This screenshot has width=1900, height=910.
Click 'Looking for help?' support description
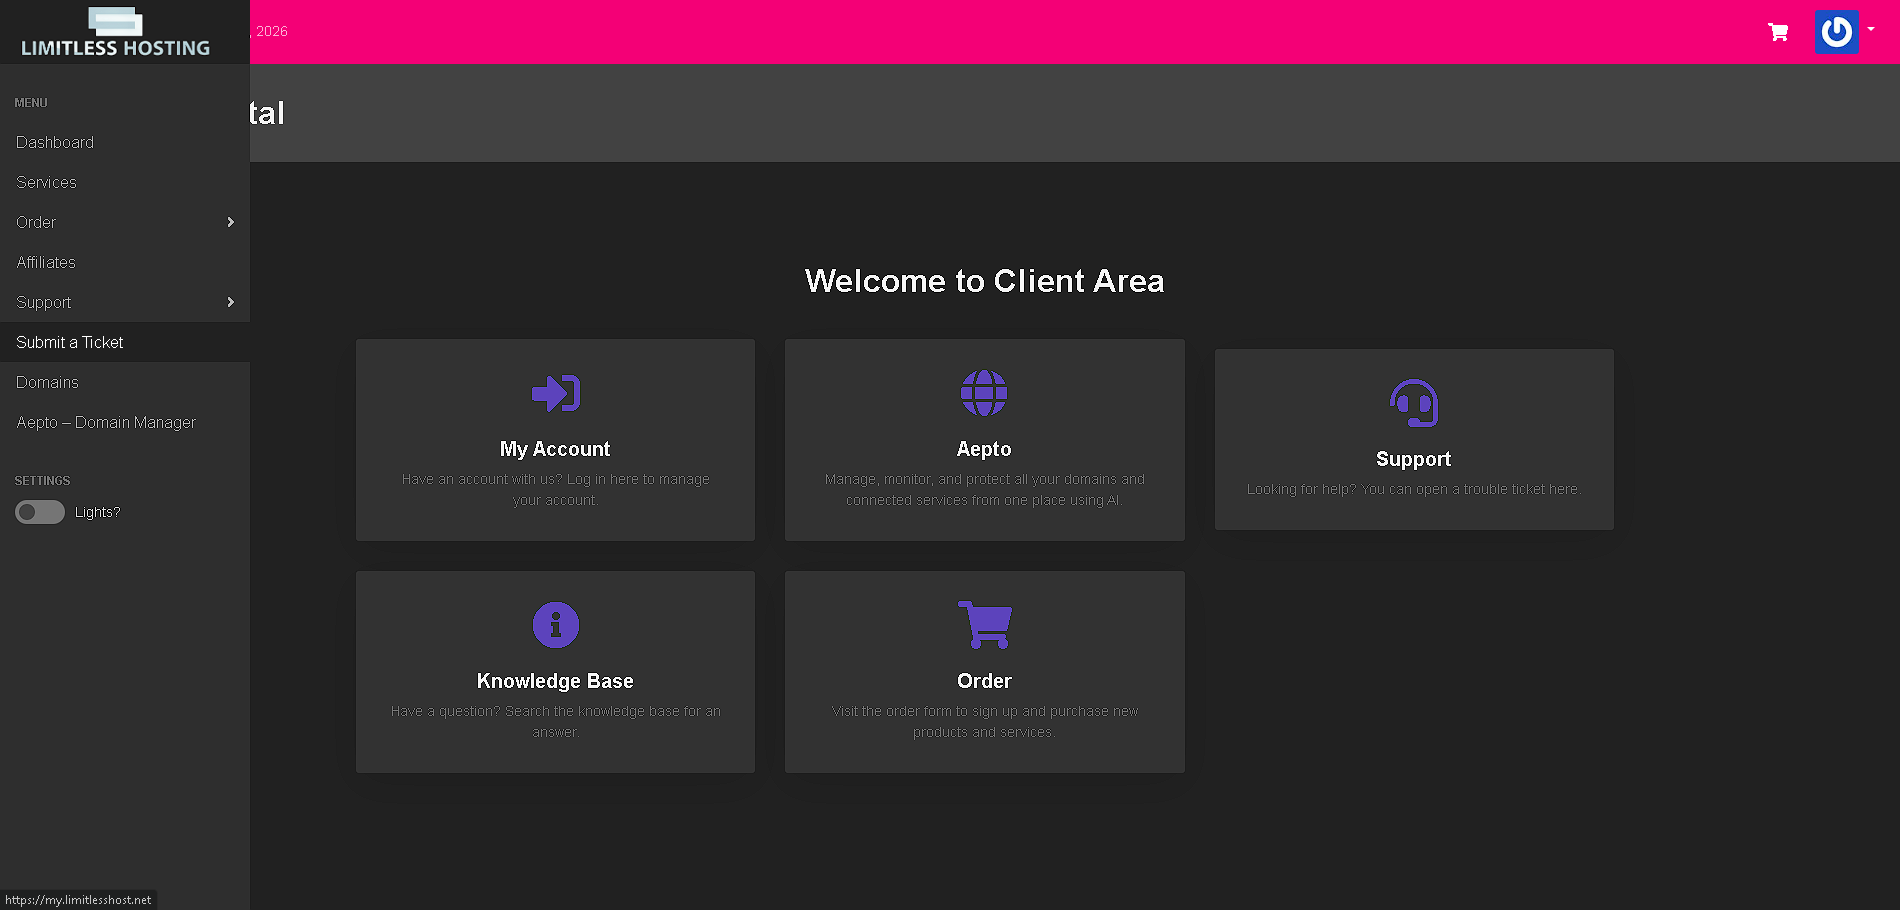[x=1414, y=489]
